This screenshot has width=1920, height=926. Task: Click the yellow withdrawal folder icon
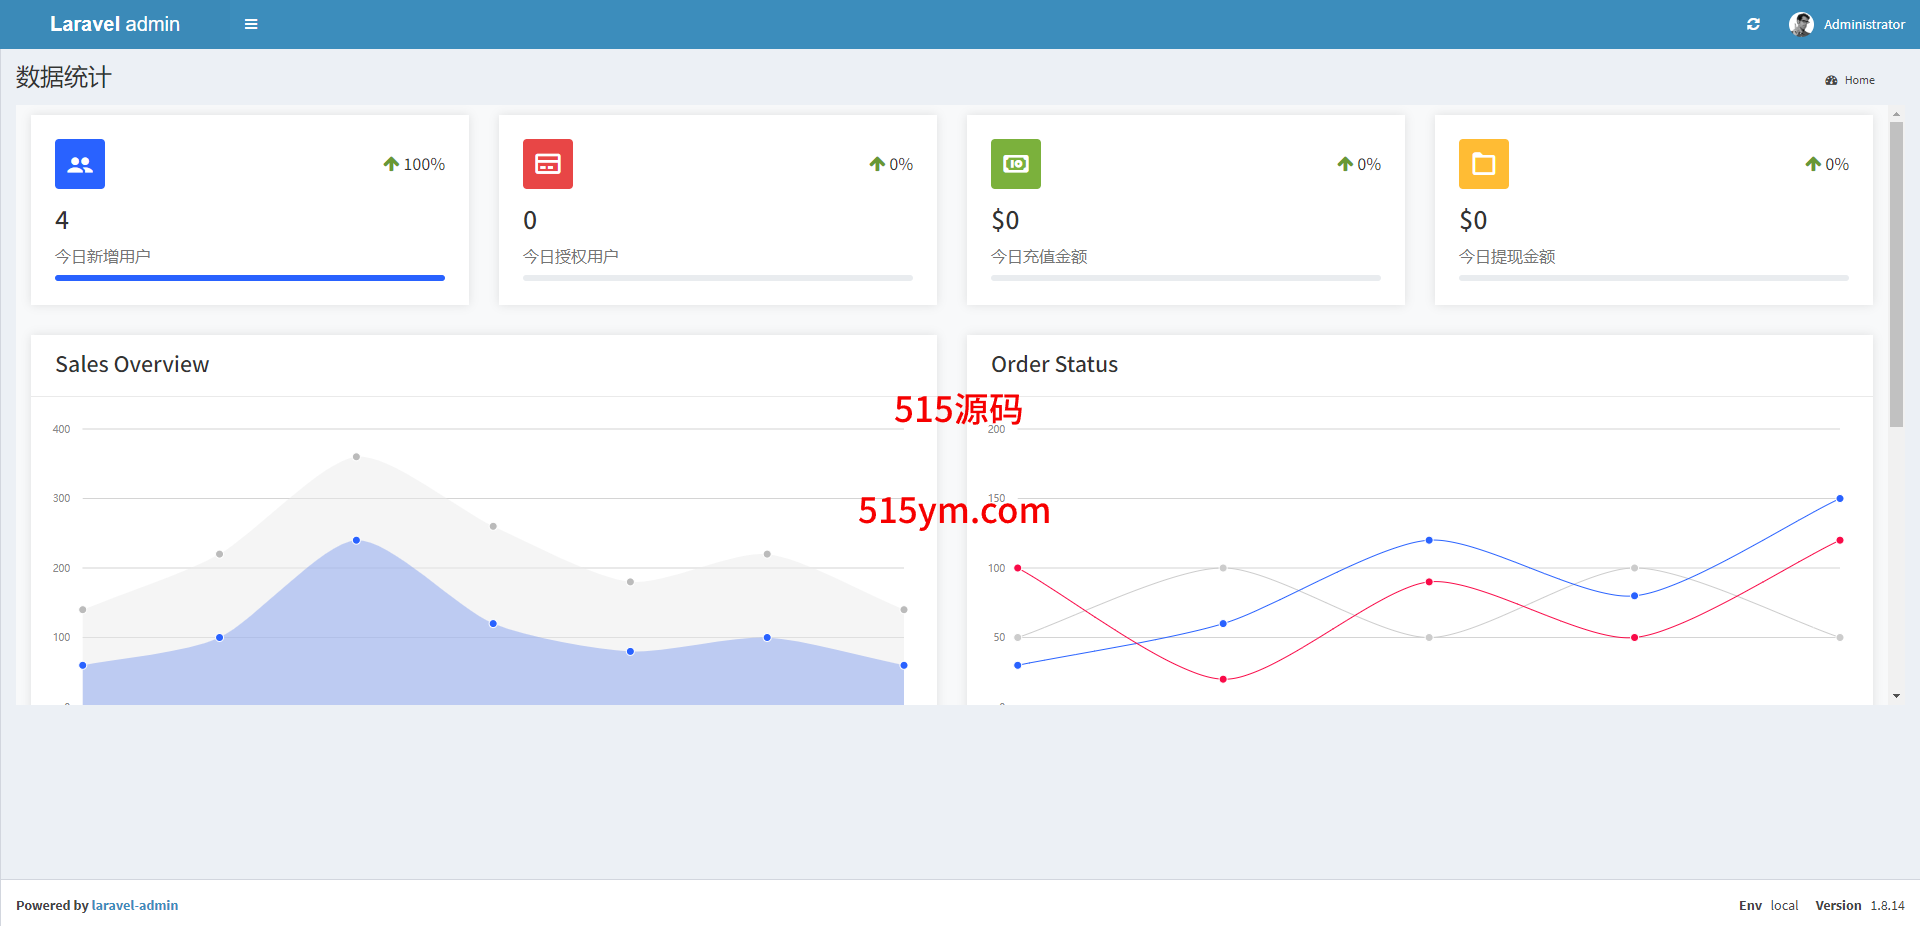pyautogui.click(x=1484, y=164)
